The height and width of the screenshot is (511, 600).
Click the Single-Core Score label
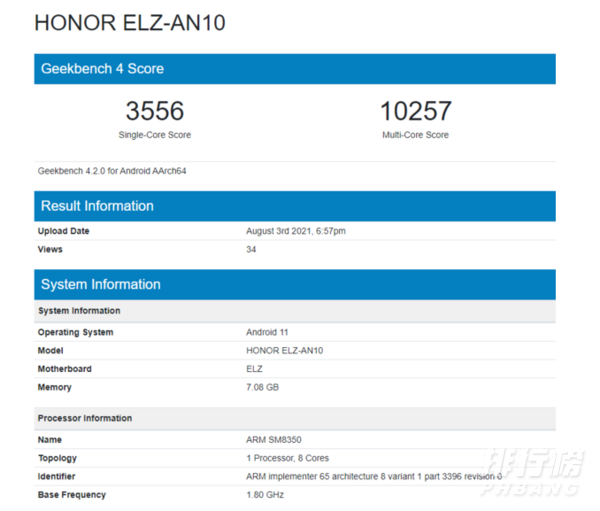pyautogui.click(x=155, y=135)
